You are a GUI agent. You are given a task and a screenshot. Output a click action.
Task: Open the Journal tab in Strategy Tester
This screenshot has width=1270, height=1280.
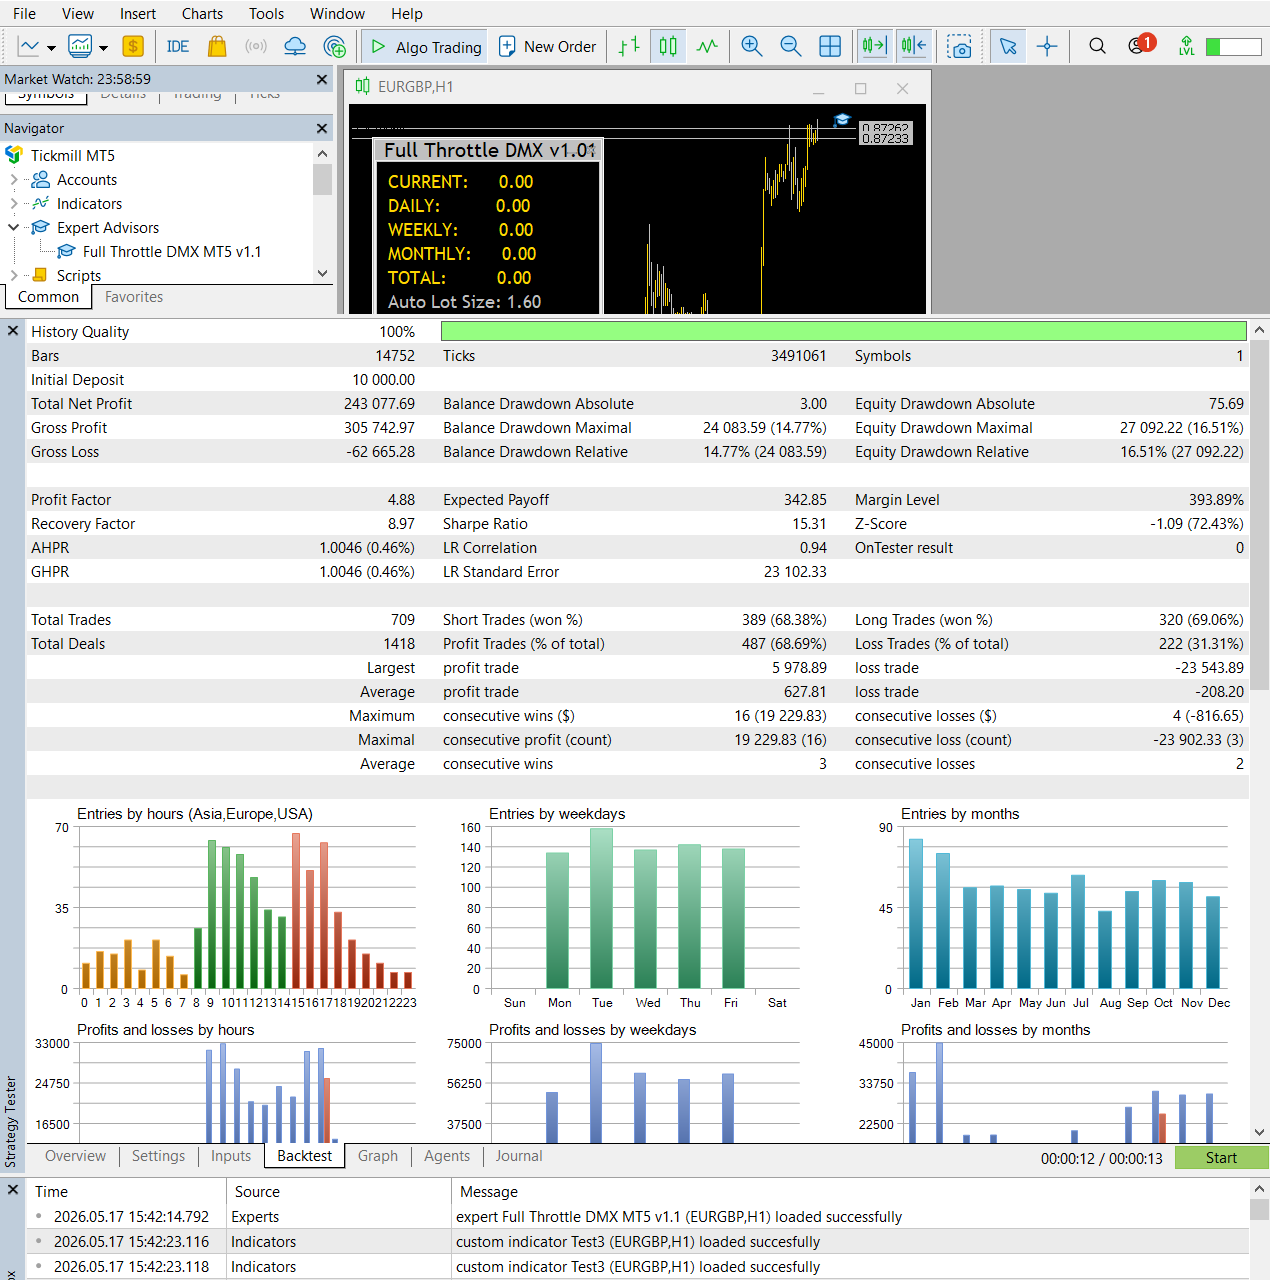[519, 1156]
